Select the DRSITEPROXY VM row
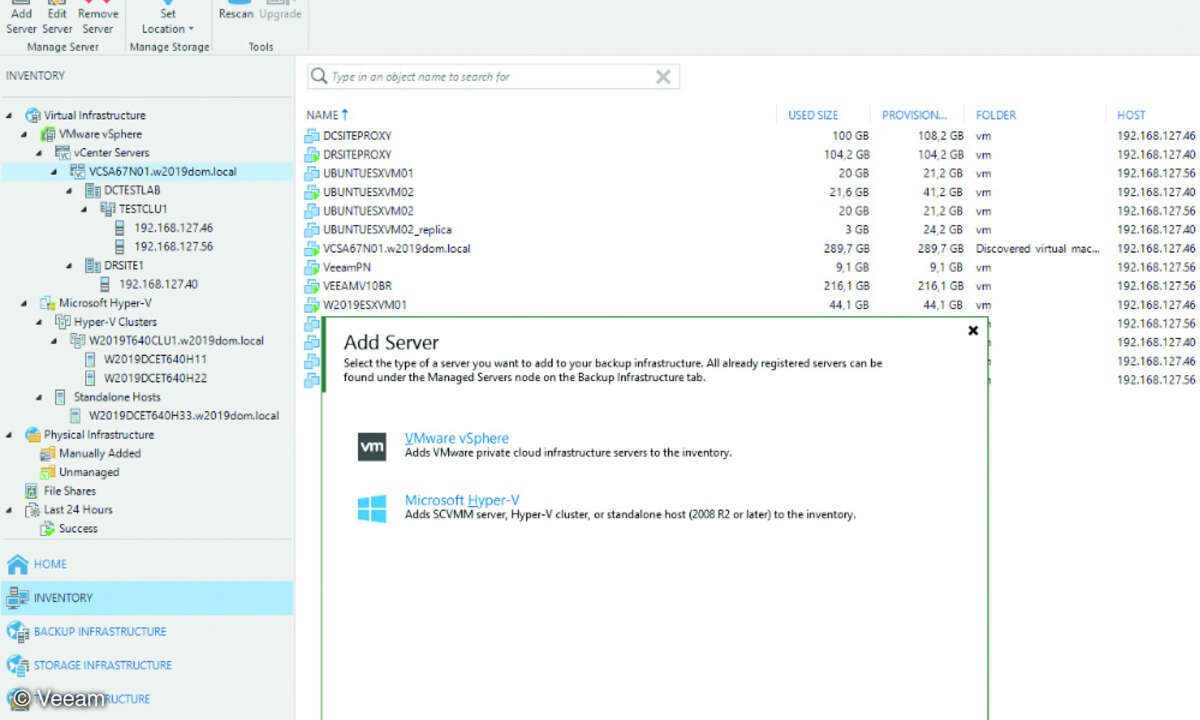The image size is (1200, 720). pyautogui.click(x=751, y=154)
